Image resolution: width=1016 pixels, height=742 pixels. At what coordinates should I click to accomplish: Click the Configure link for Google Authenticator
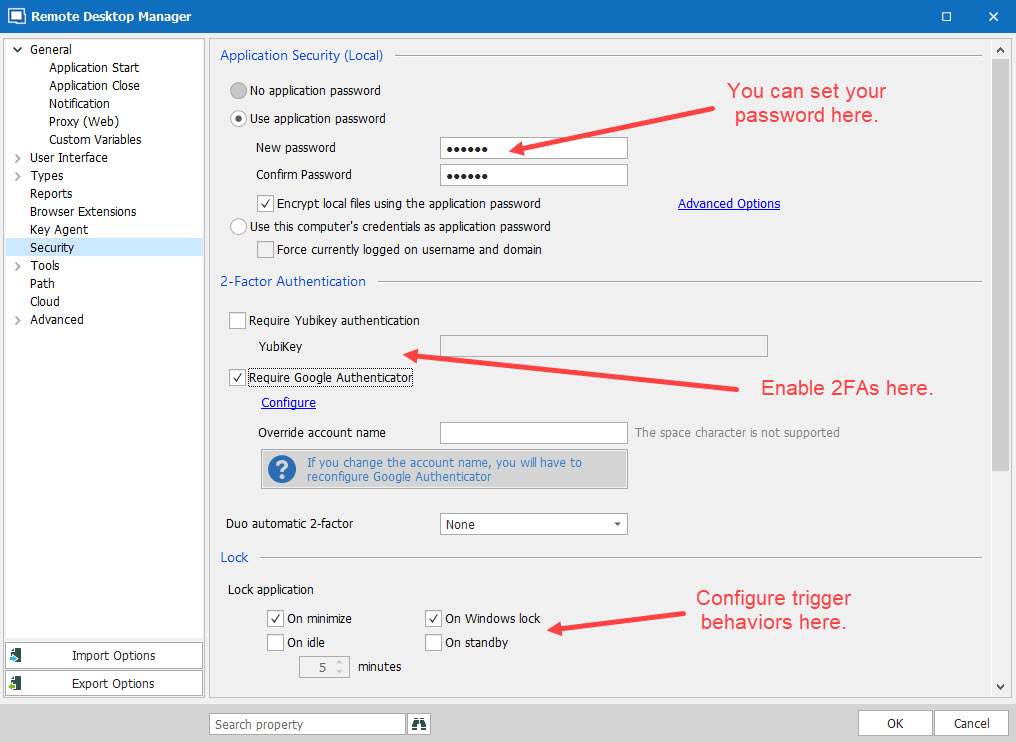pos(288,403)
